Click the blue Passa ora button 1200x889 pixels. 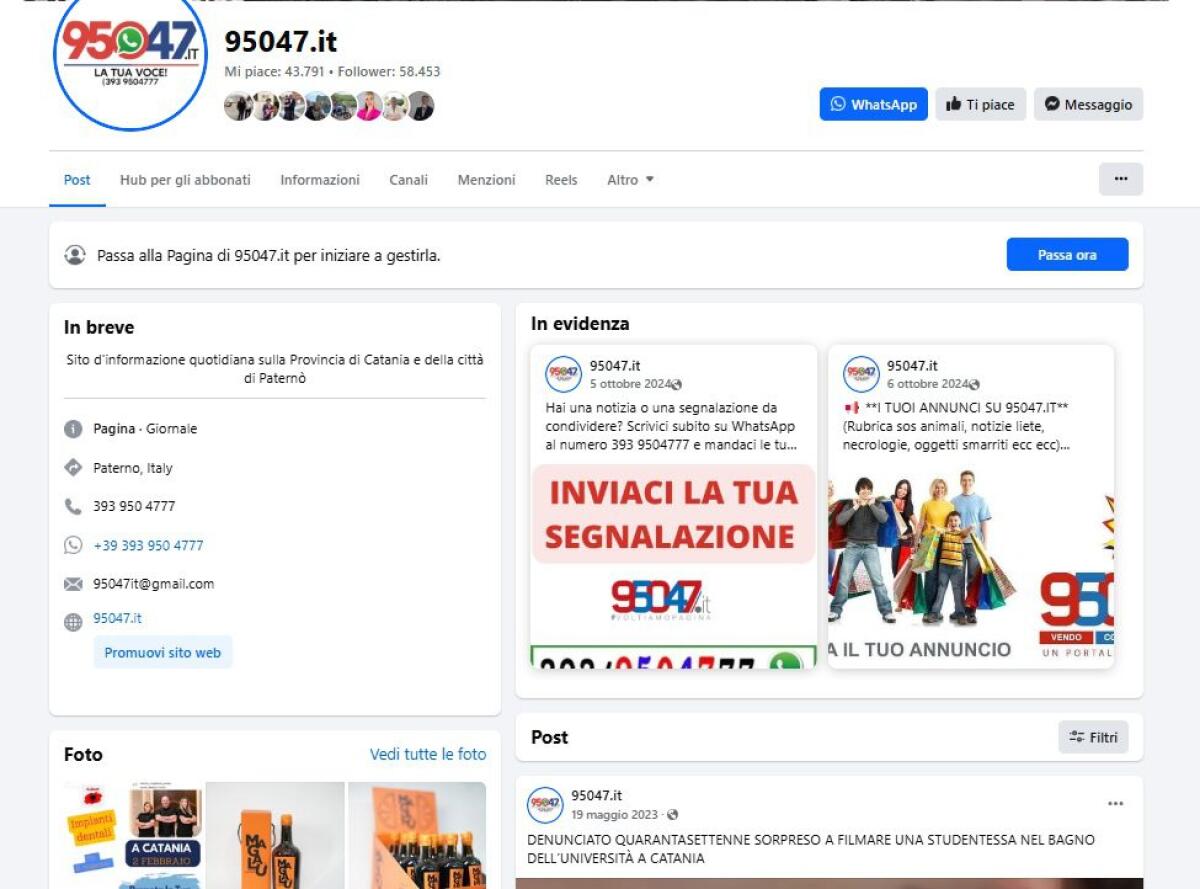[1067, 254]
